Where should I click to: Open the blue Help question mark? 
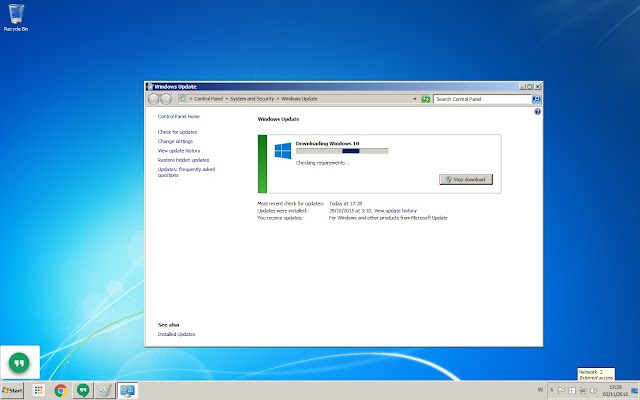tap(538, 111)
